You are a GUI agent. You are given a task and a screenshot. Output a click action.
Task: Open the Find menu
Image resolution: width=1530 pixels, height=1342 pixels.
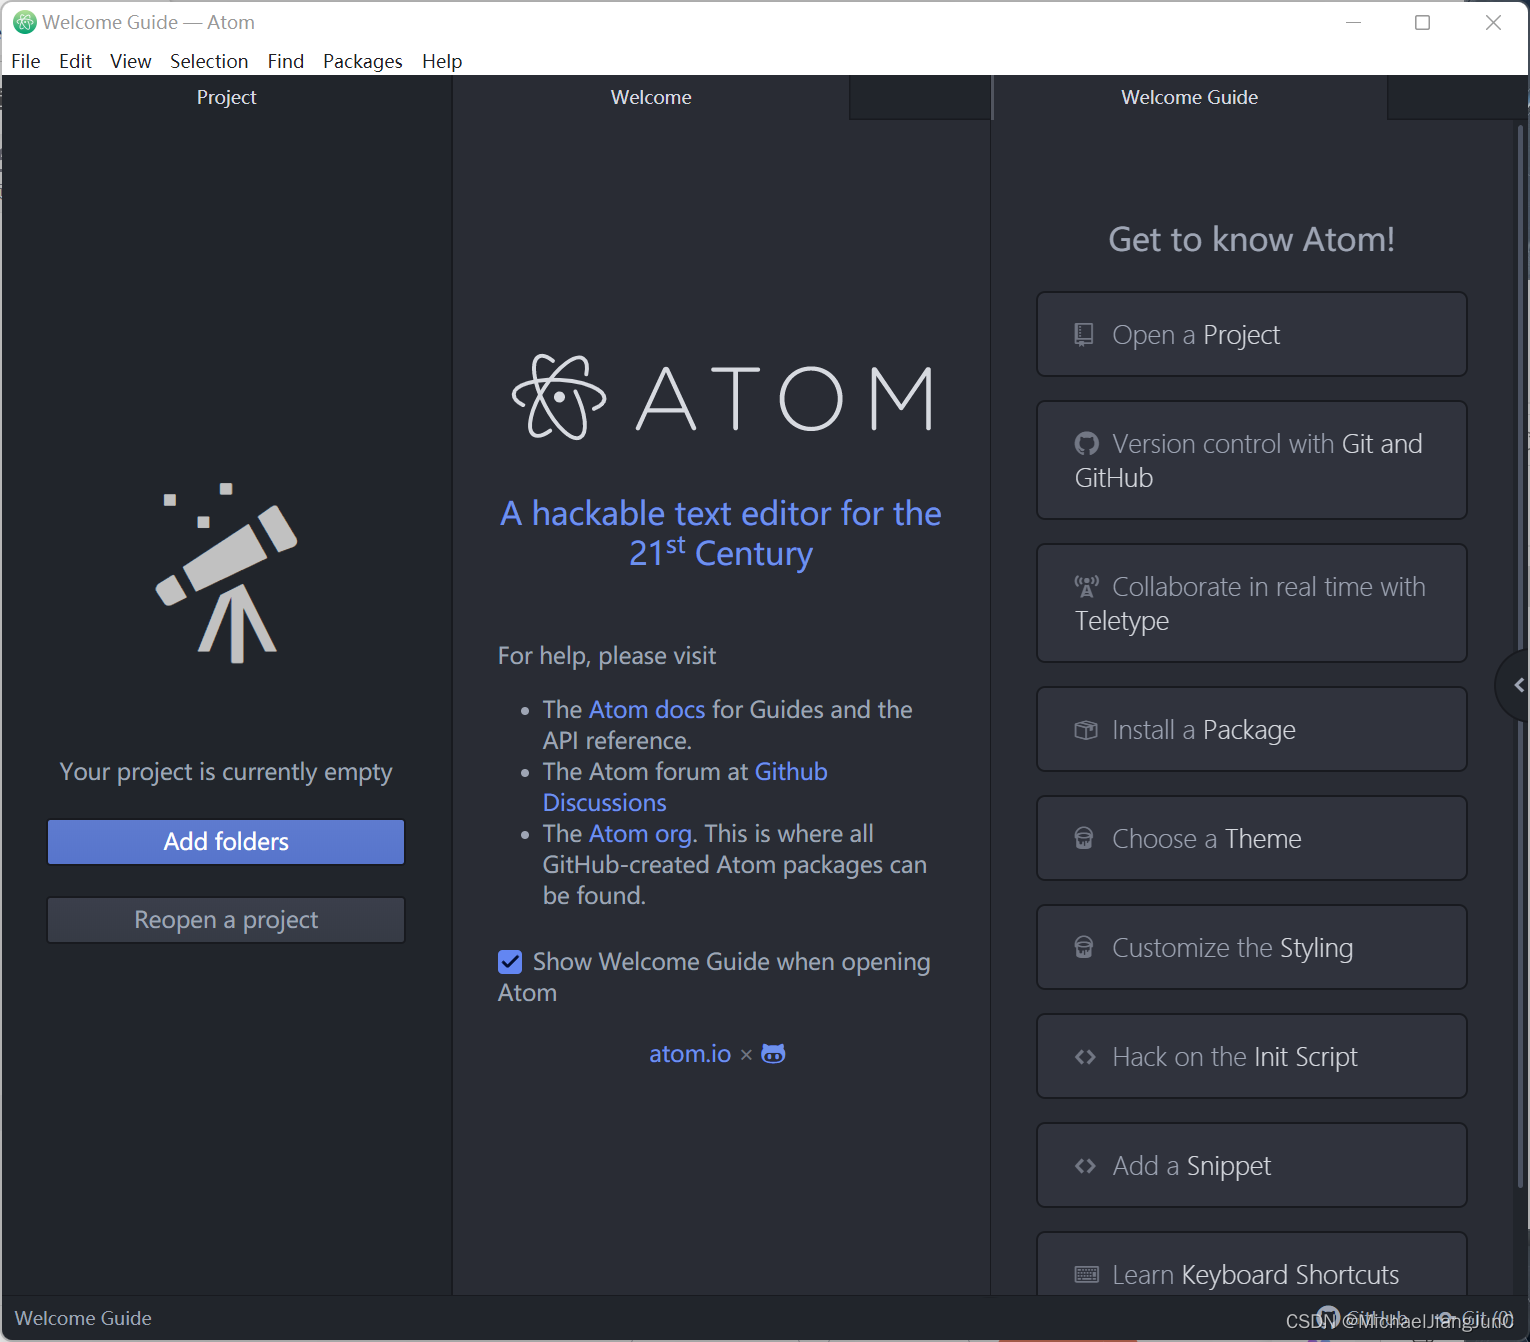coord(286,61)
